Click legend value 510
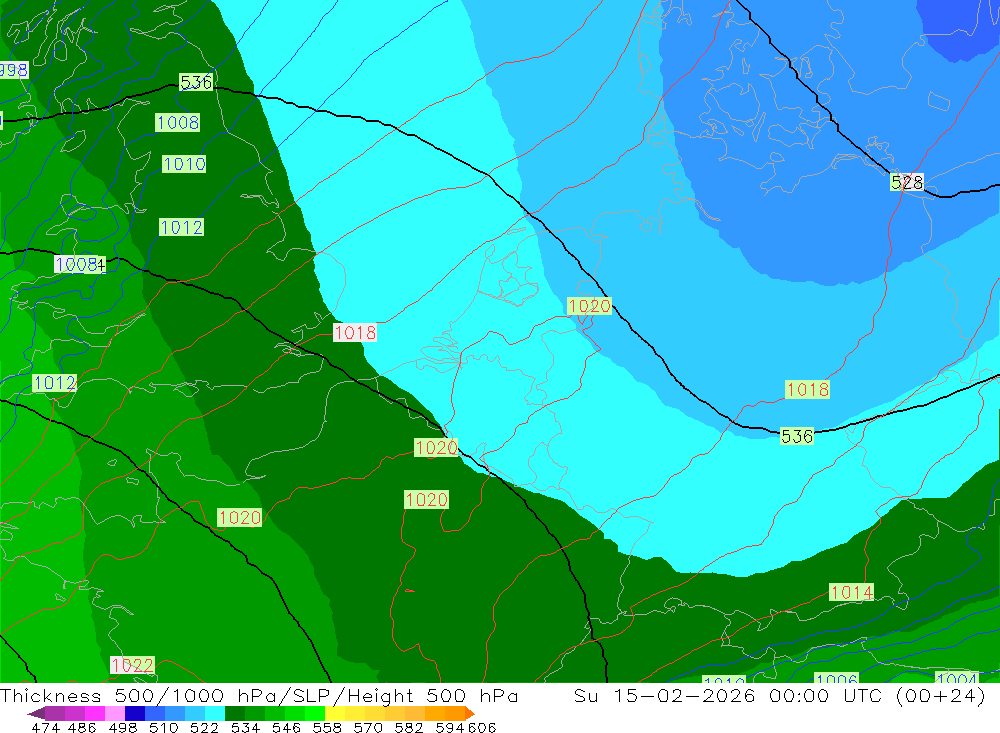Screen dimensions: 1000x733 coord(164,727)
